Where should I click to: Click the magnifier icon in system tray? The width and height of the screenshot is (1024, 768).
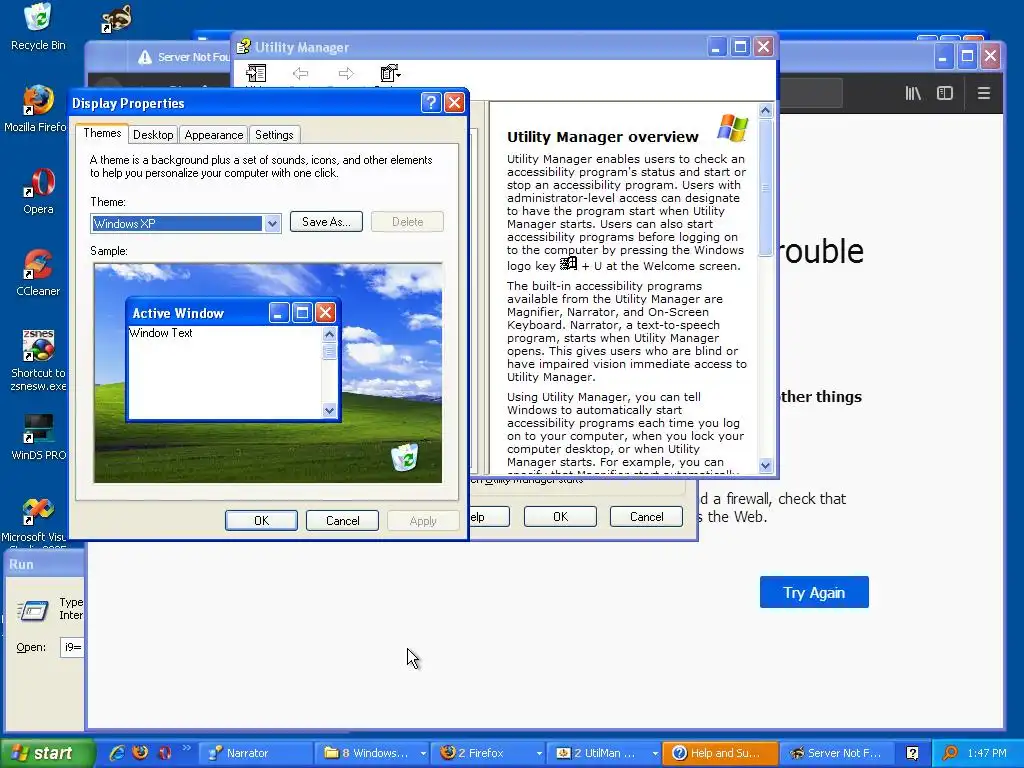(x=951, y=753)
